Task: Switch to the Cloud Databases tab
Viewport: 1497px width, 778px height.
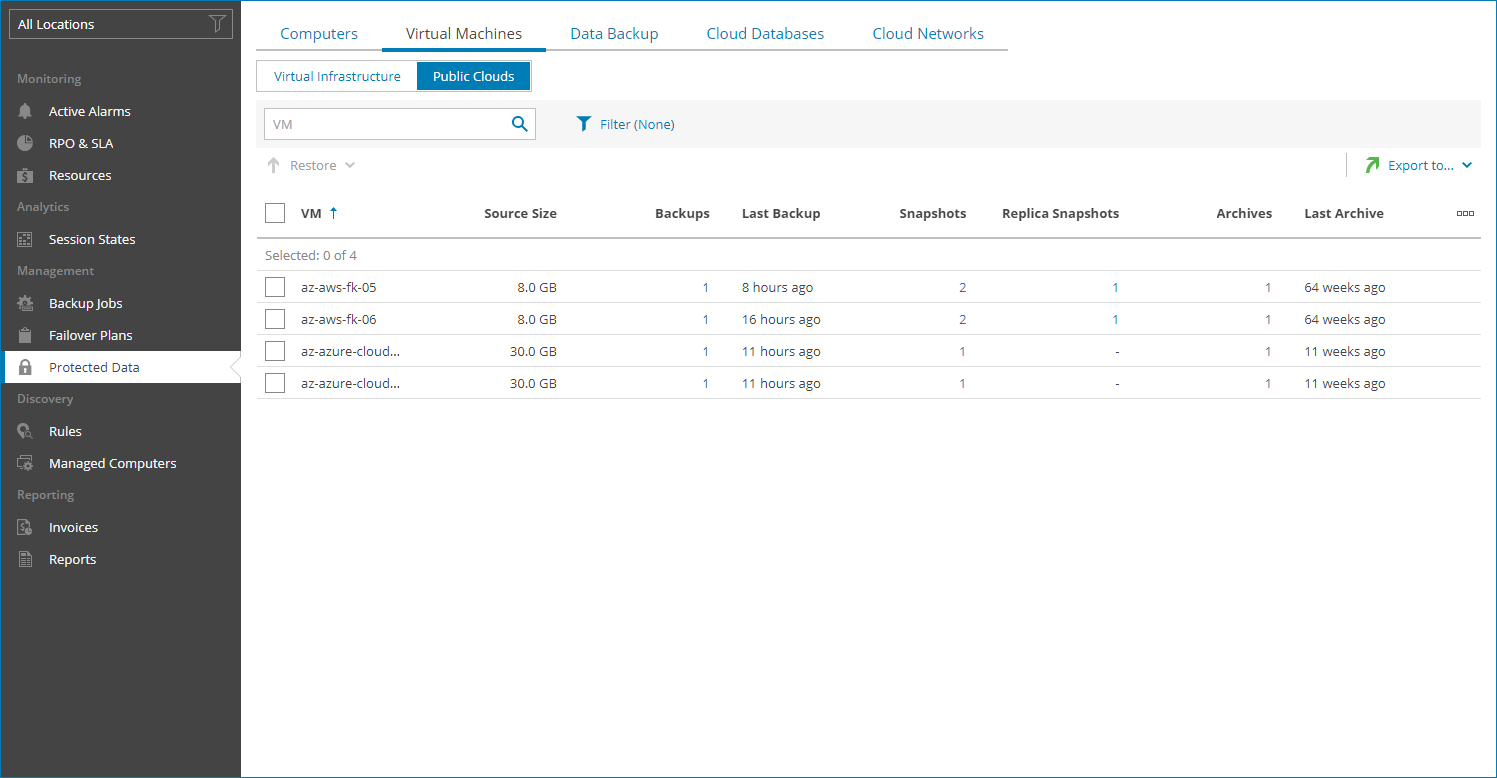Action: click(x=765, y=34)
